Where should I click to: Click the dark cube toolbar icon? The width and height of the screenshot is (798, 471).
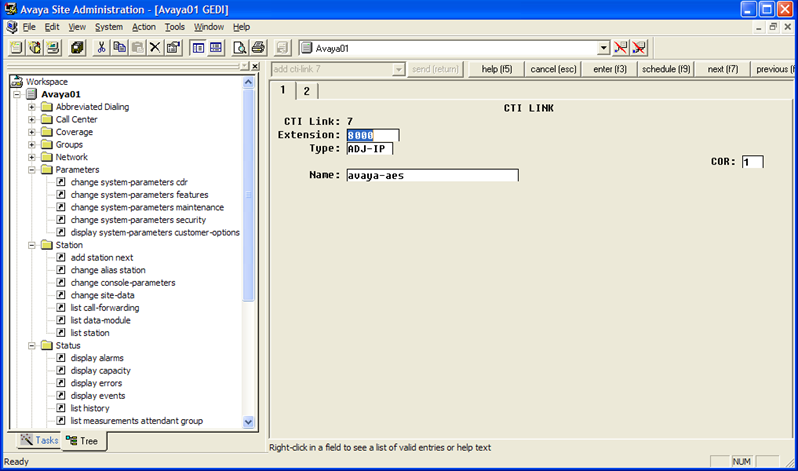[x=77, y=48]
